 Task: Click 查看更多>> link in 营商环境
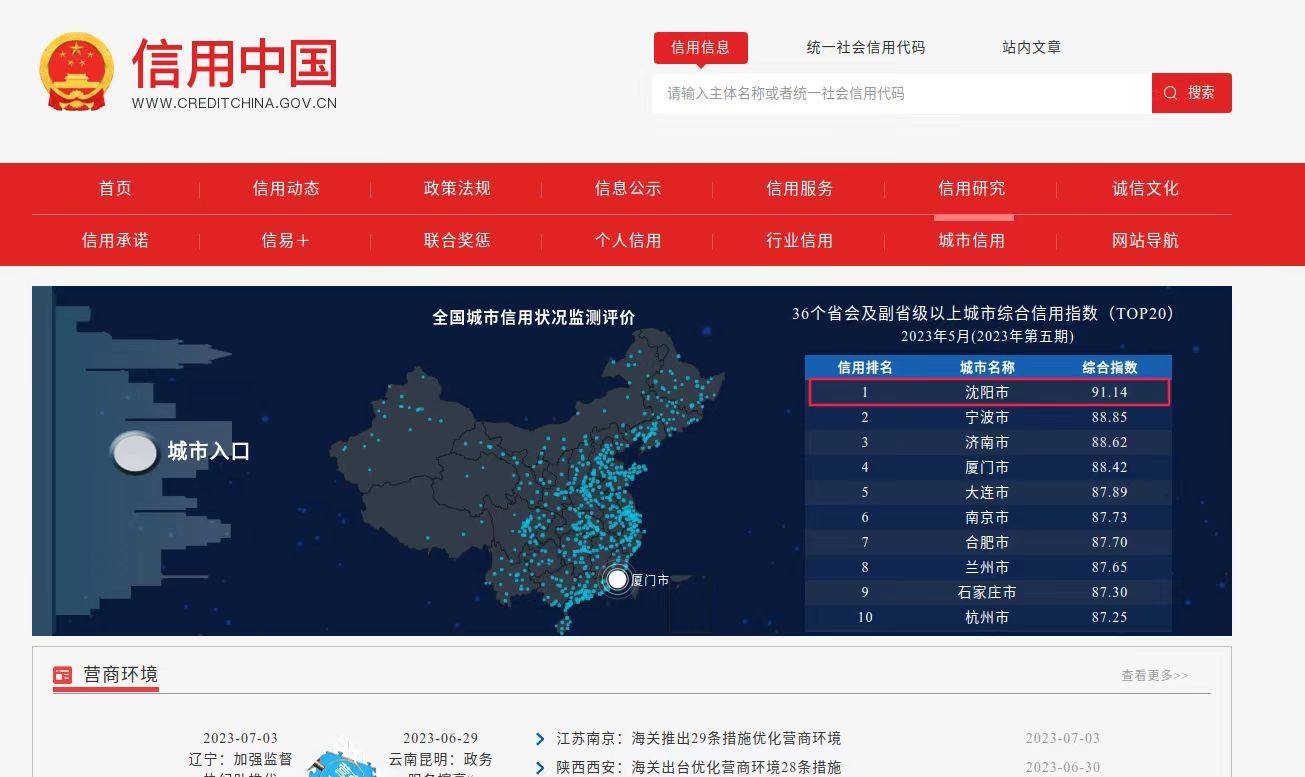(1154, 675)
